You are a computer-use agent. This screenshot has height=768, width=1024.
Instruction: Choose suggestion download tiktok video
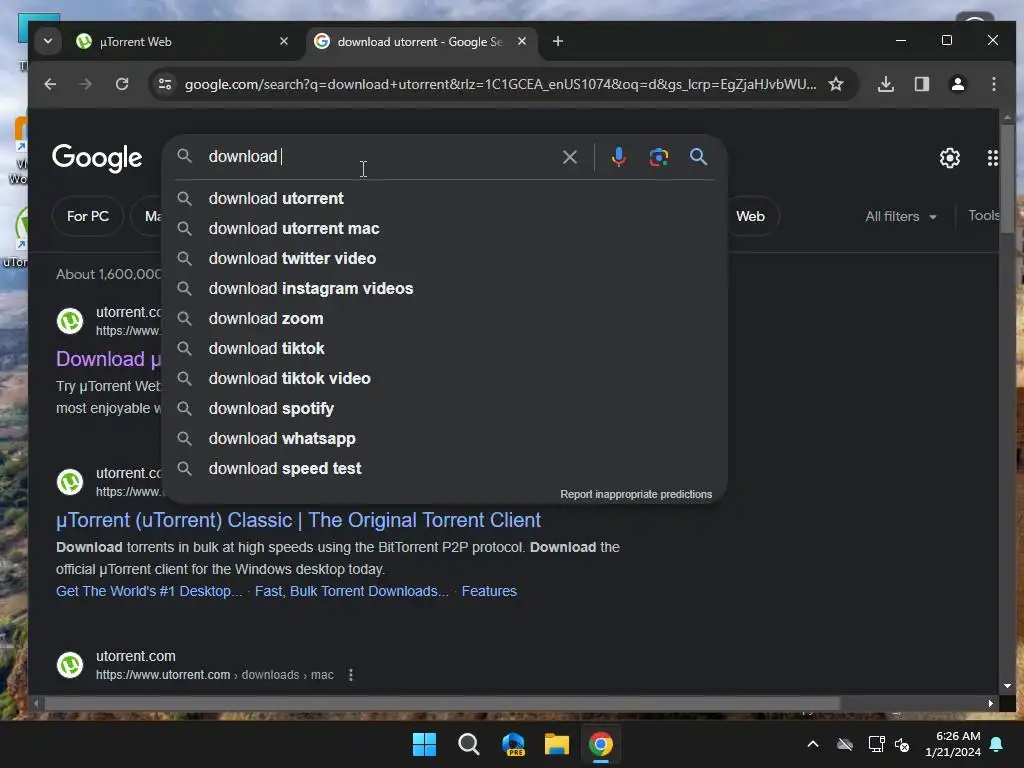click(444, 379)
